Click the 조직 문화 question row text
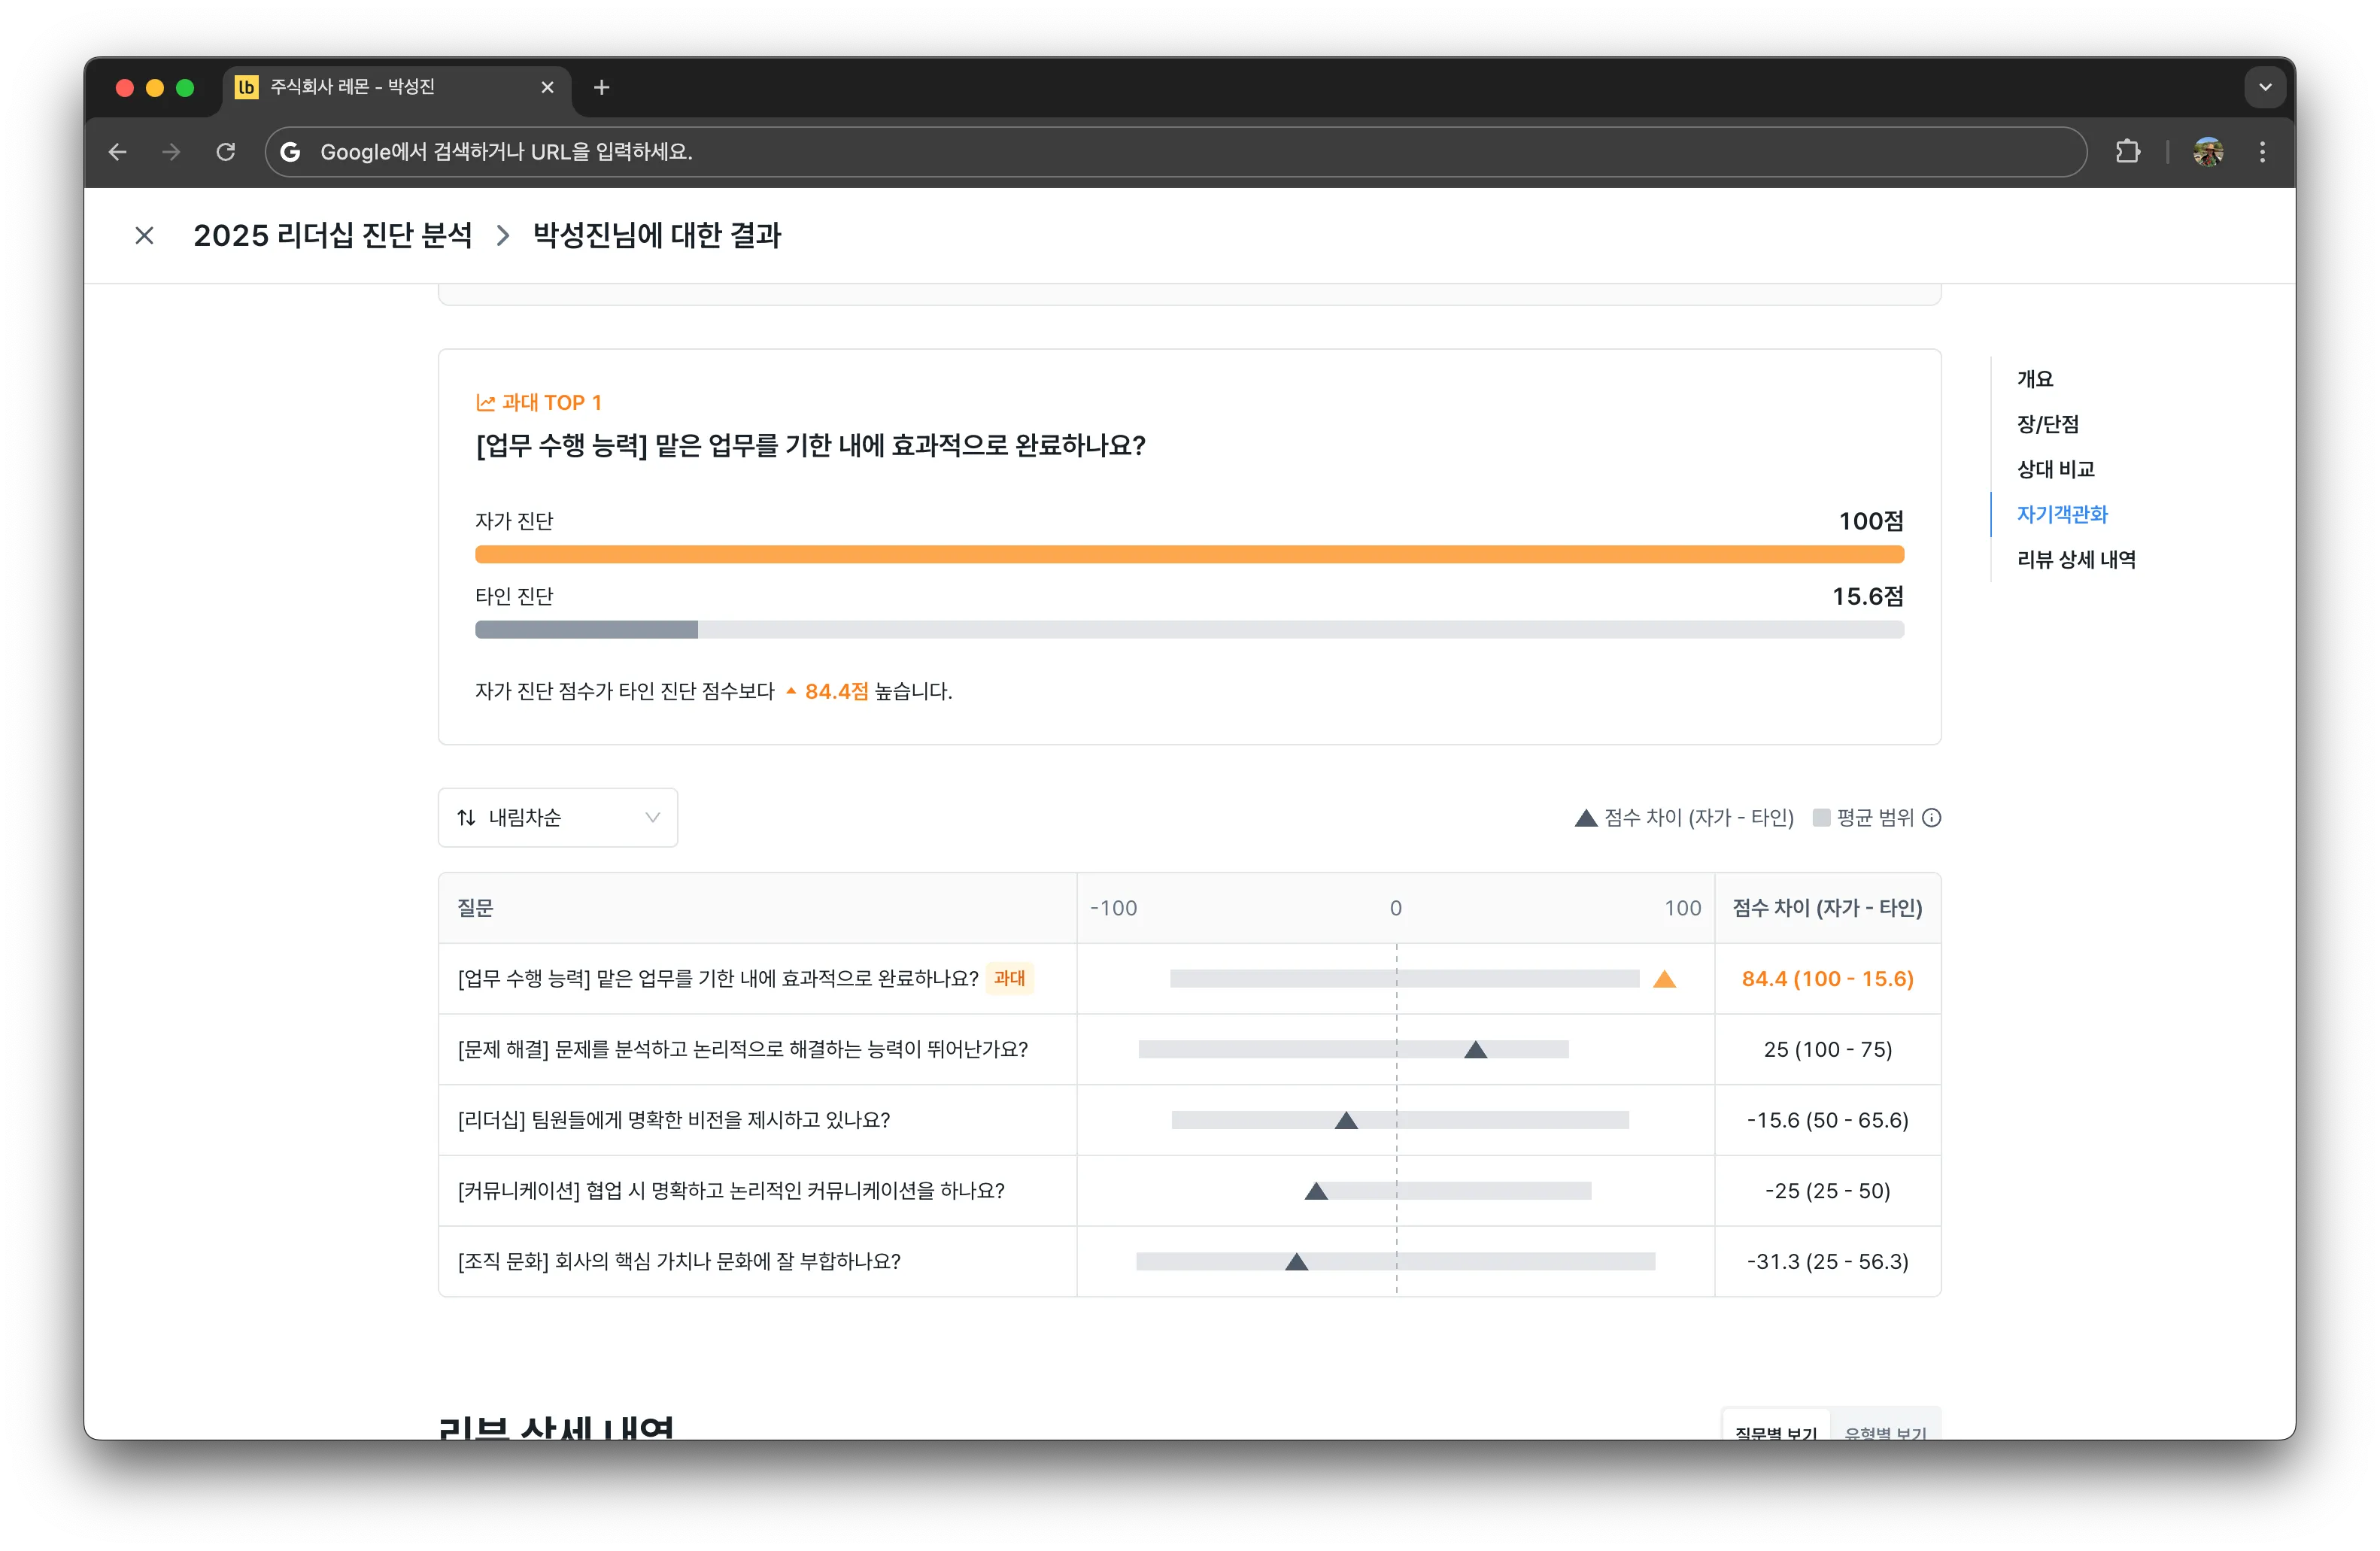 678,1262
